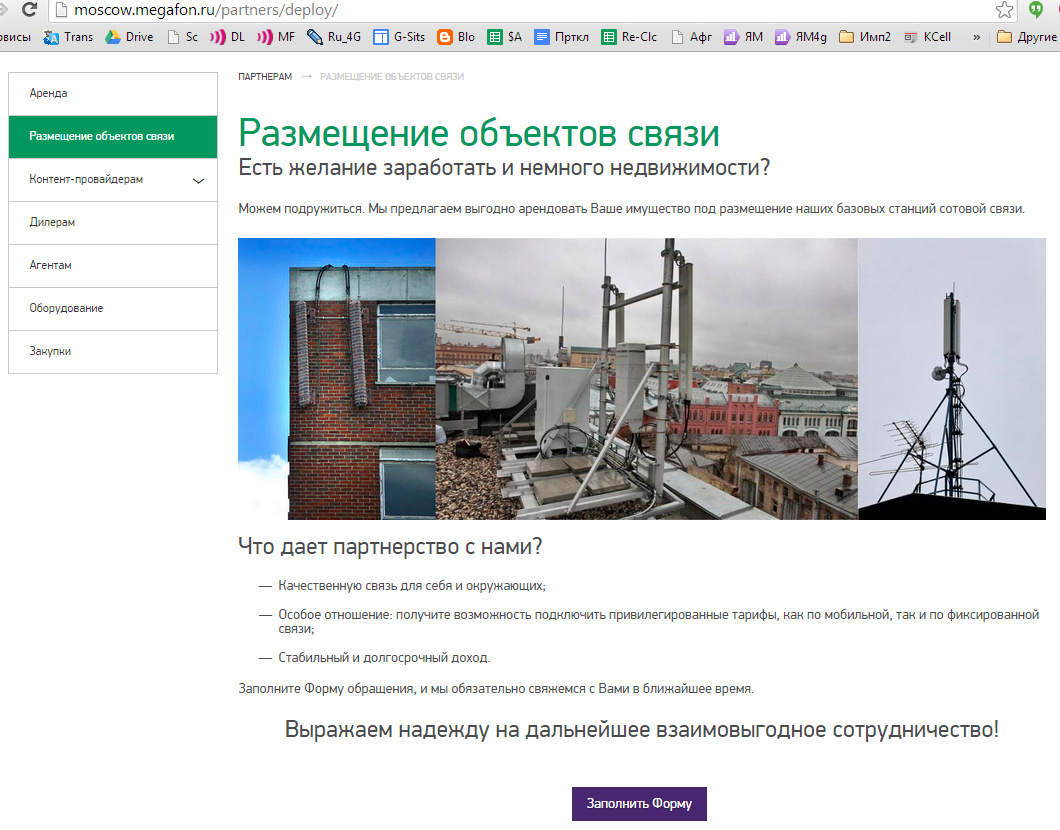
Task: Bookmark this page with the star icon
Action: click(1004, 10)
